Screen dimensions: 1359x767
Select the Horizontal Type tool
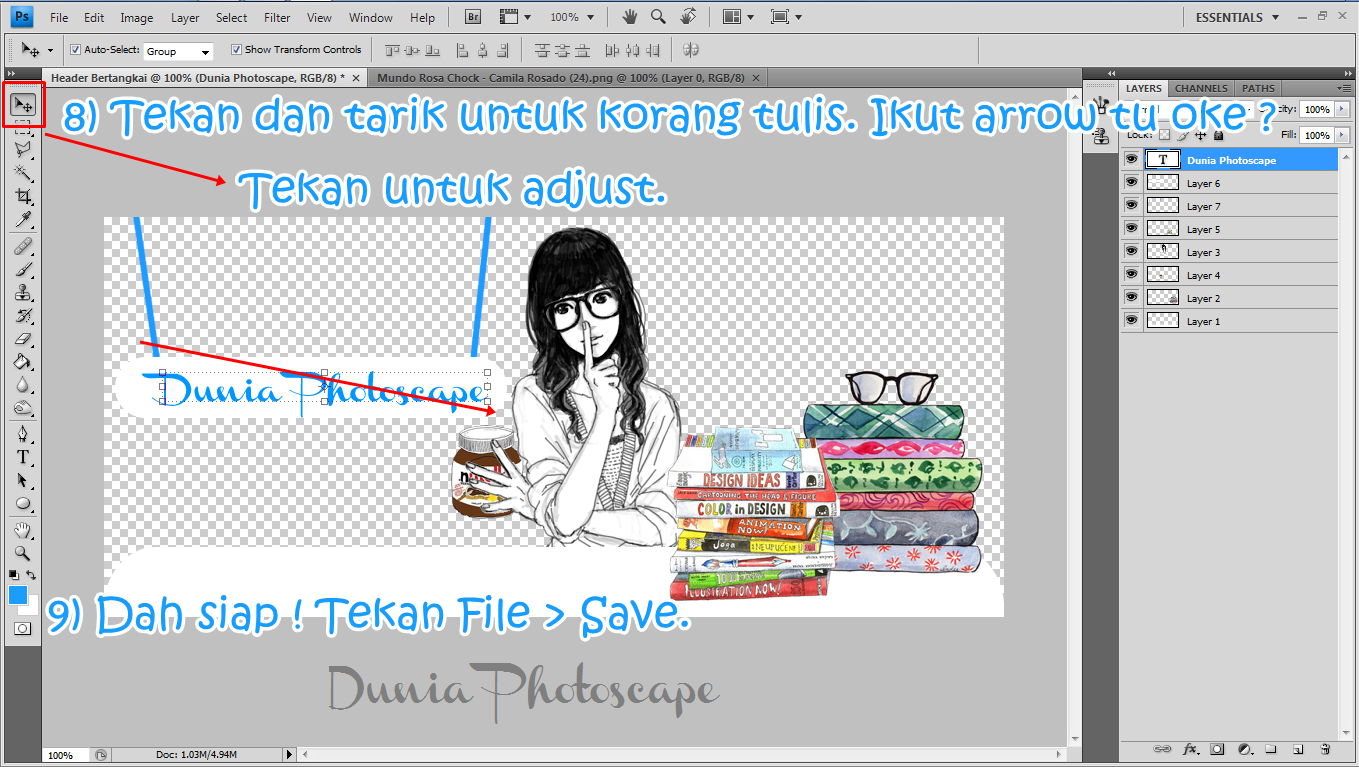click(24, 457)
